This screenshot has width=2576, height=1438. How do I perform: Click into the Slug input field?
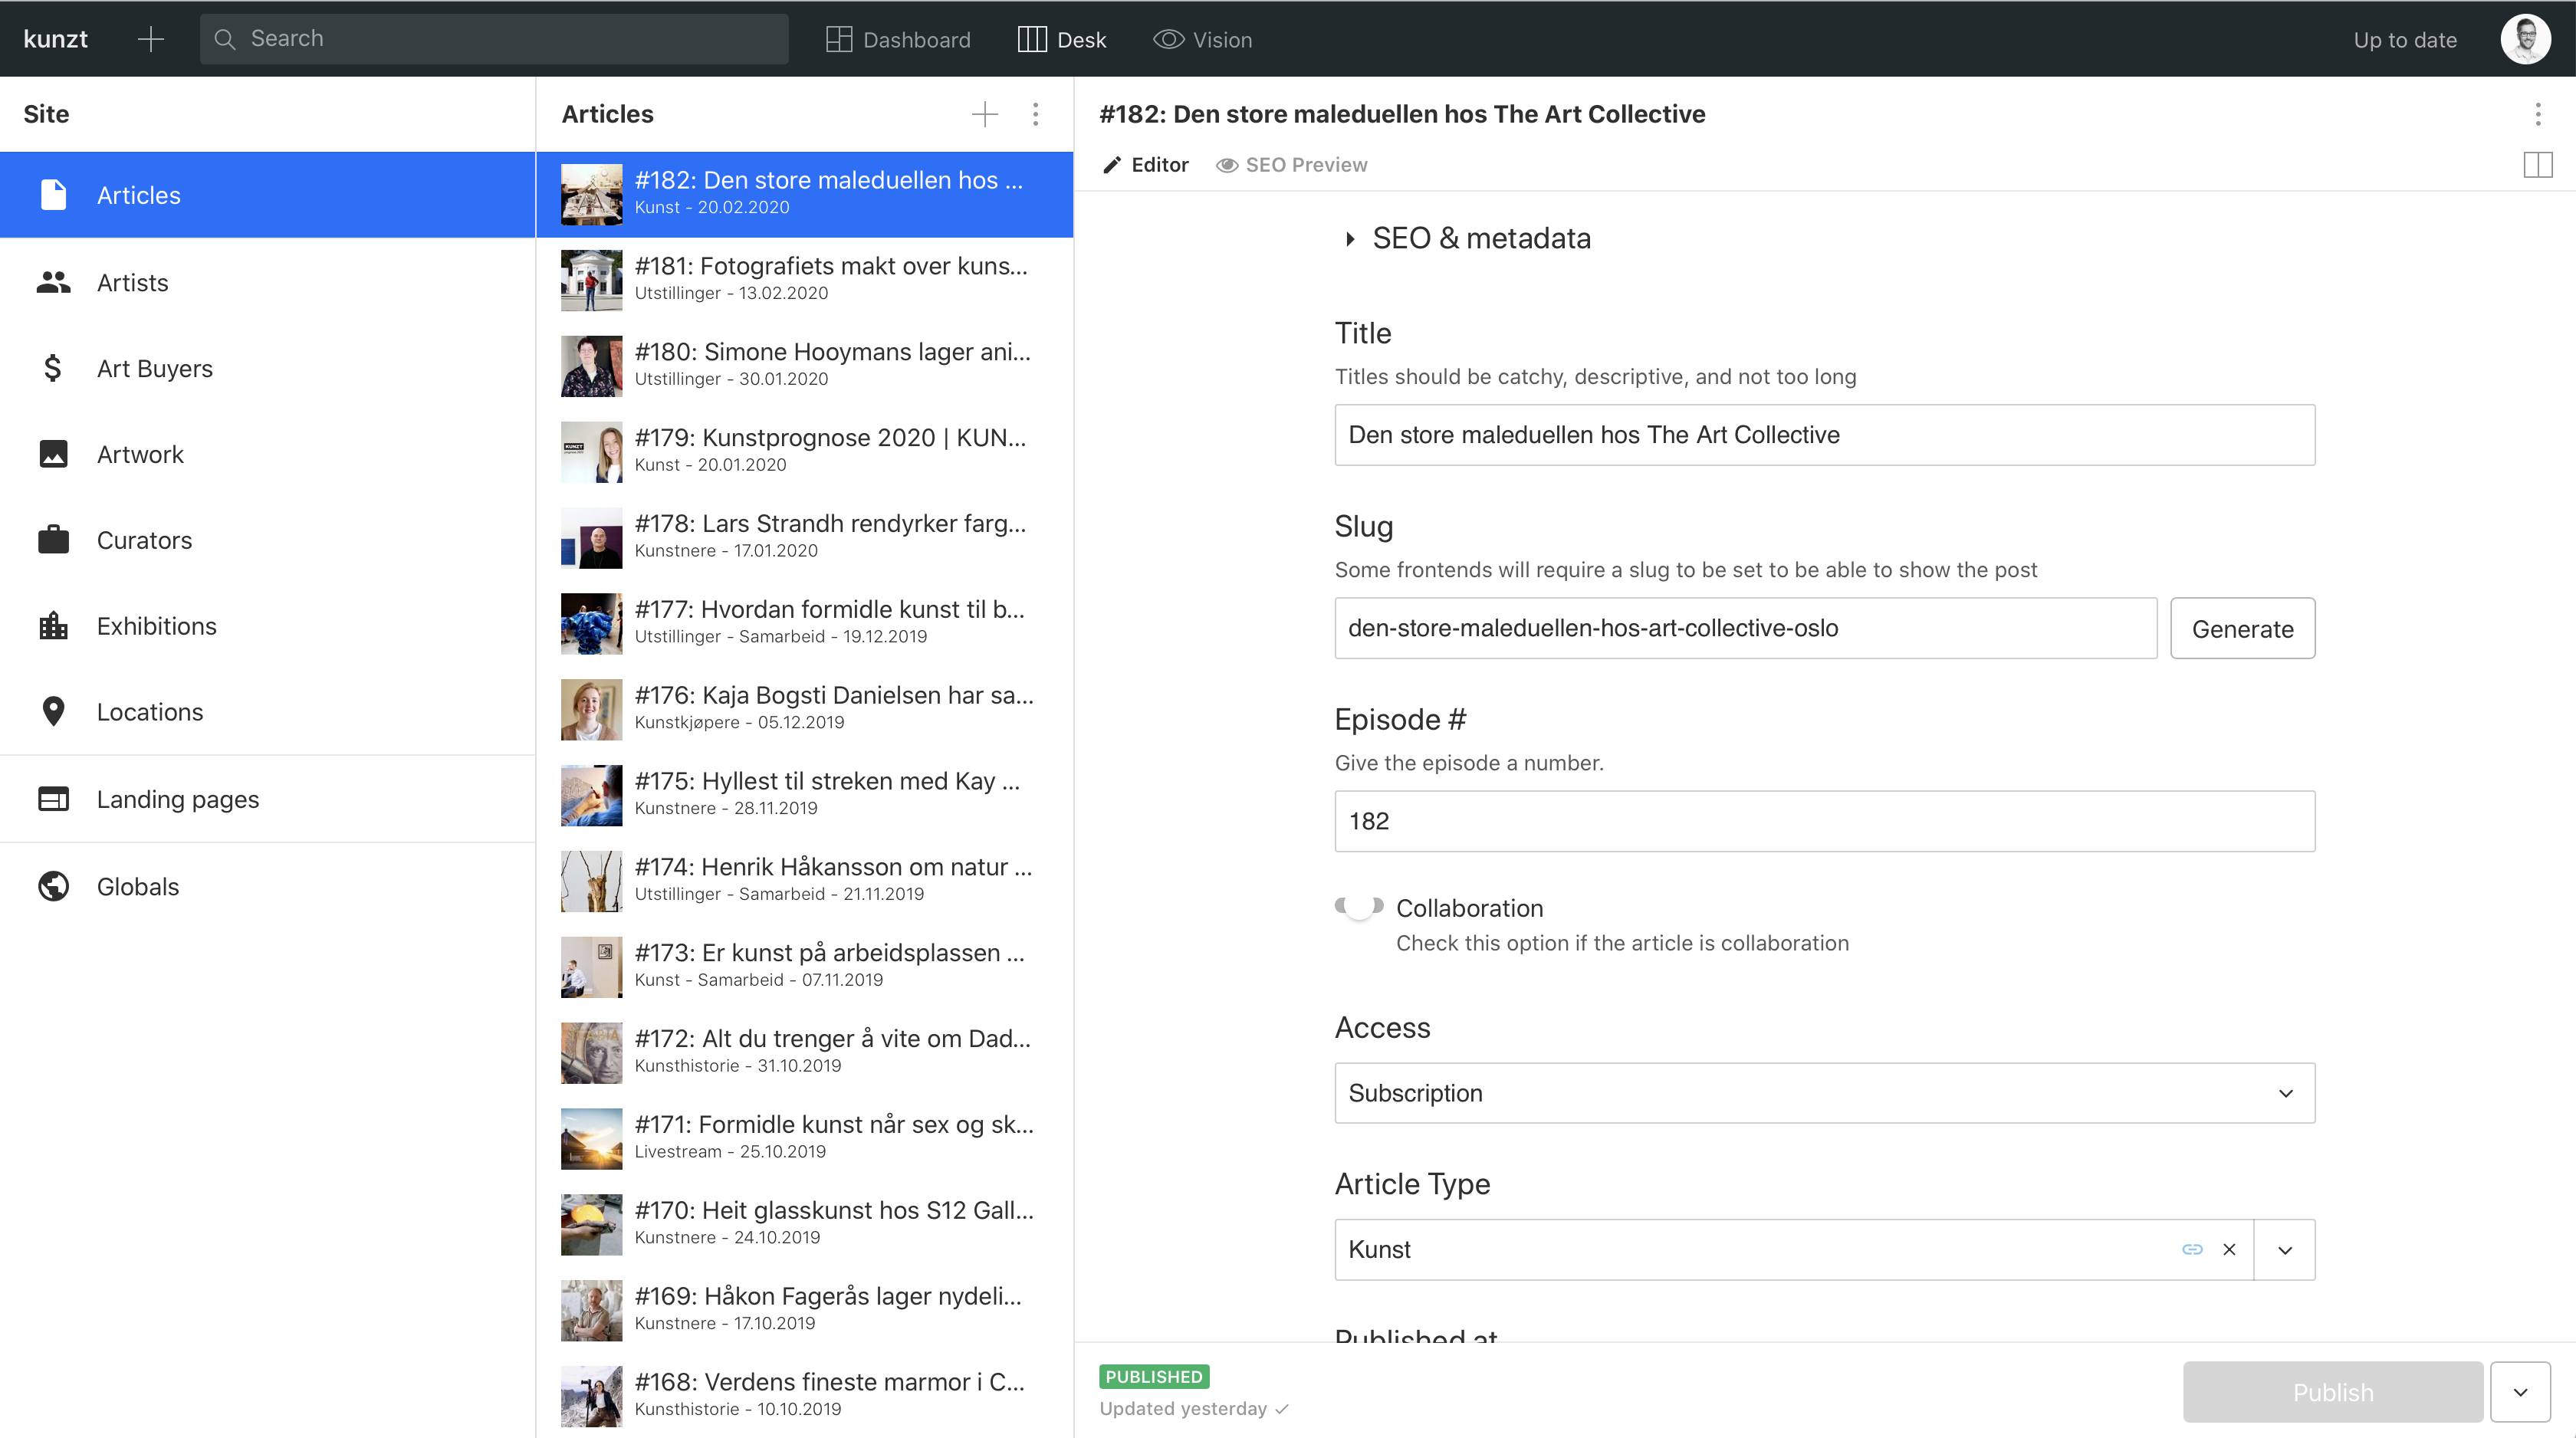point(1745,628)
